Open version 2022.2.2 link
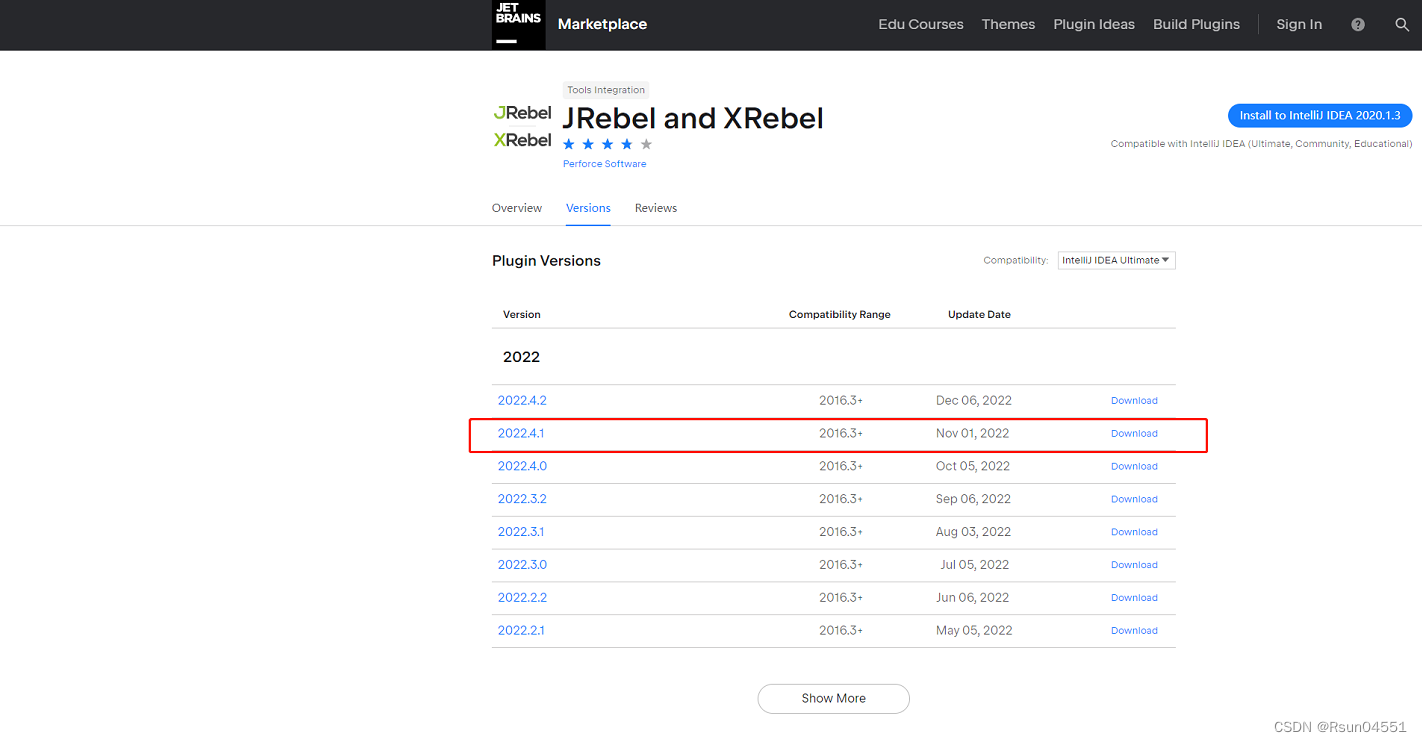This screenshot has height=742, width=1422. point(522,598)
